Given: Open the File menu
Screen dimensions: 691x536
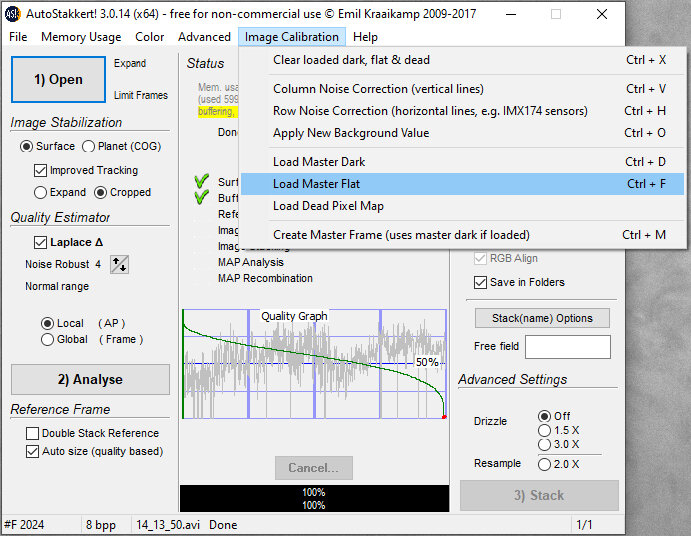Looking at the screenshot, I should [18, 37].
